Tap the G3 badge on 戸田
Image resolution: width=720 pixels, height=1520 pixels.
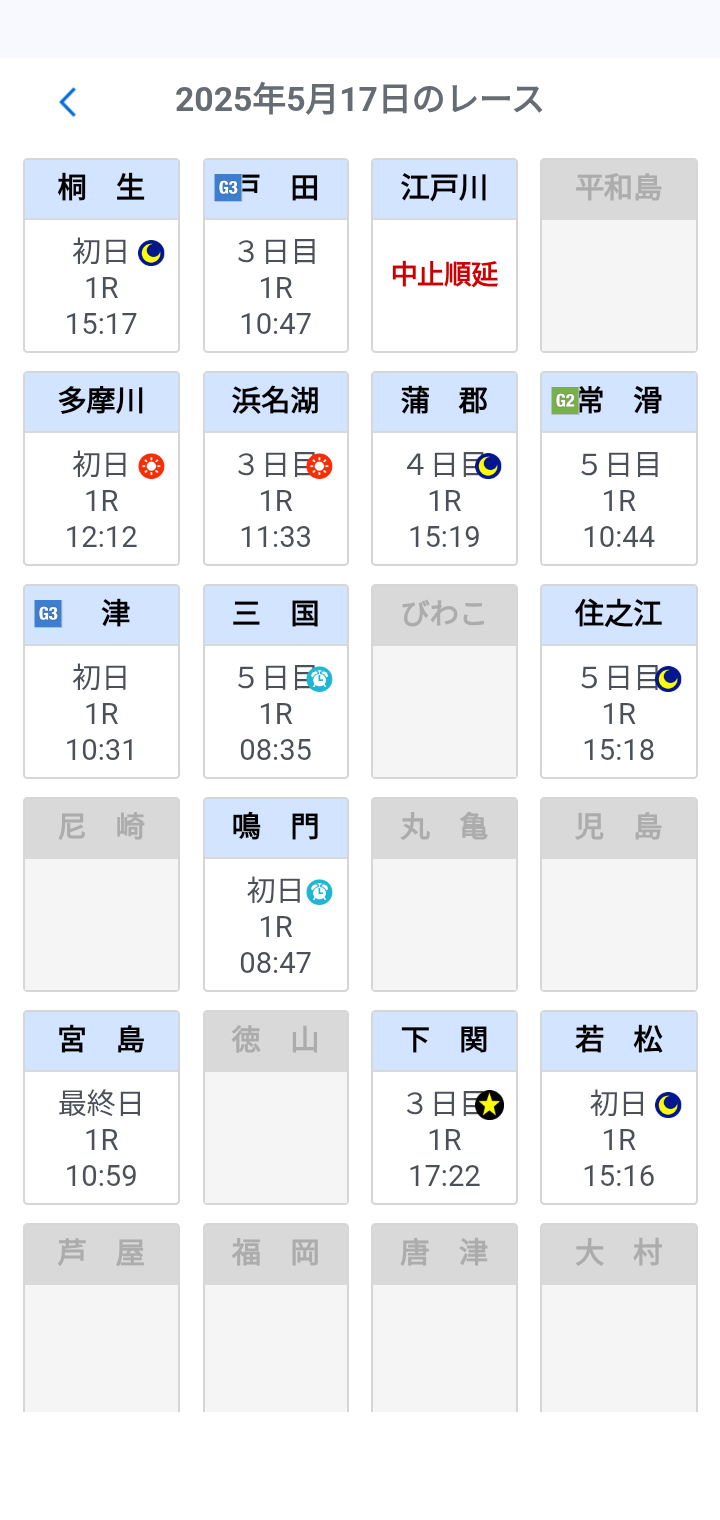[x=228, y=188]
